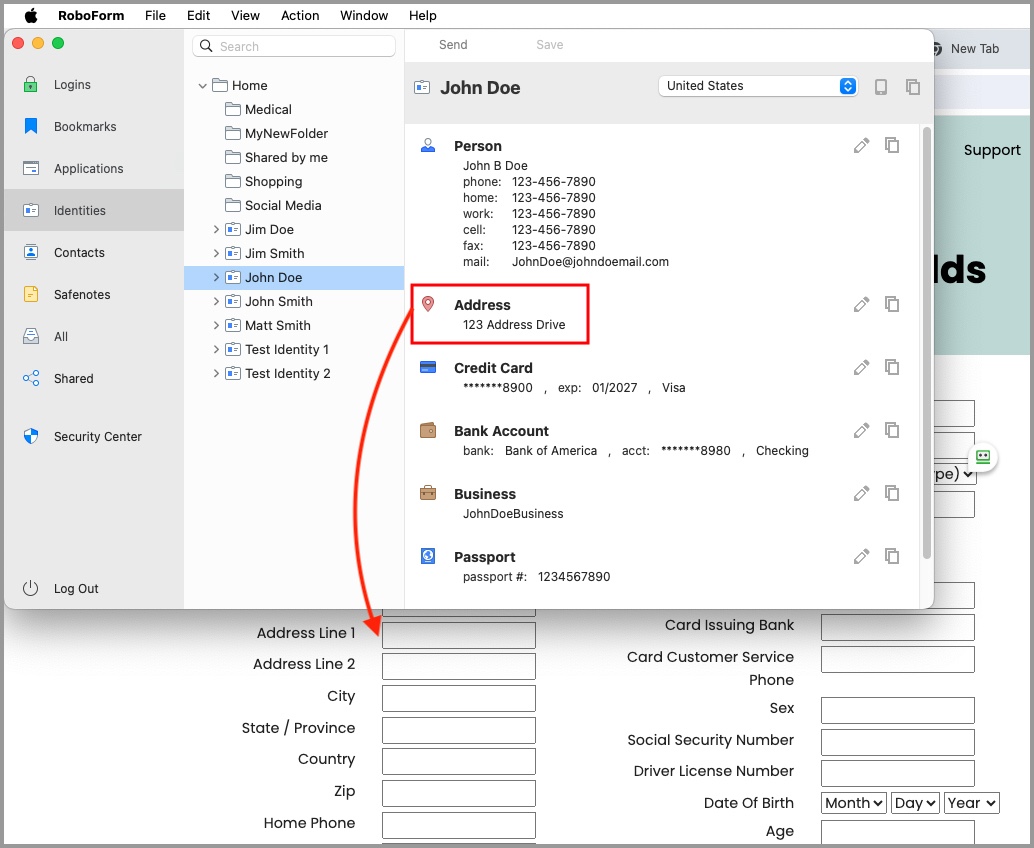Click the Search field
The width and height of the screenshot is (1034, 848).
[x=294, y=46]
